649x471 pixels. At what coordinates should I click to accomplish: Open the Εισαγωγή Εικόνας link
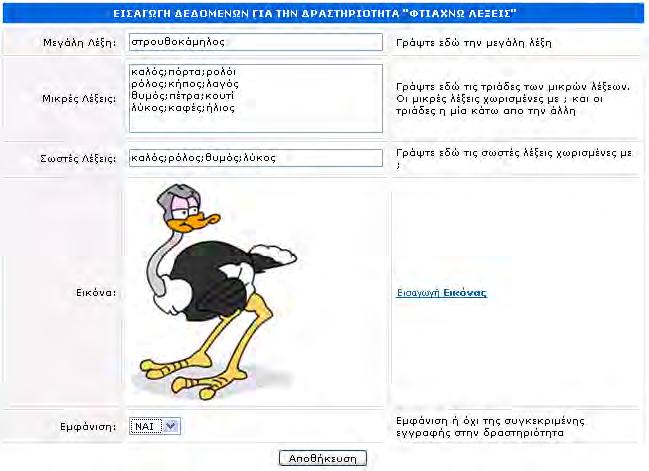point(441,293)
